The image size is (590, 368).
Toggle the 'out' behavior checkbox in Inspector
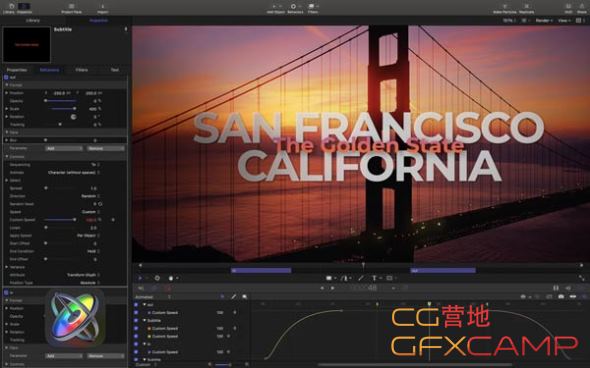click(x=6, y=77)
